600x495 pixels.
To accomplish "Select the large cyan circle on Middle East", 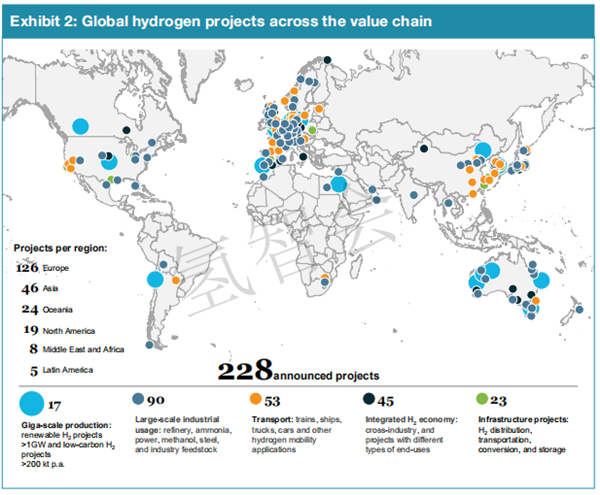I will [x=339, y=183].
